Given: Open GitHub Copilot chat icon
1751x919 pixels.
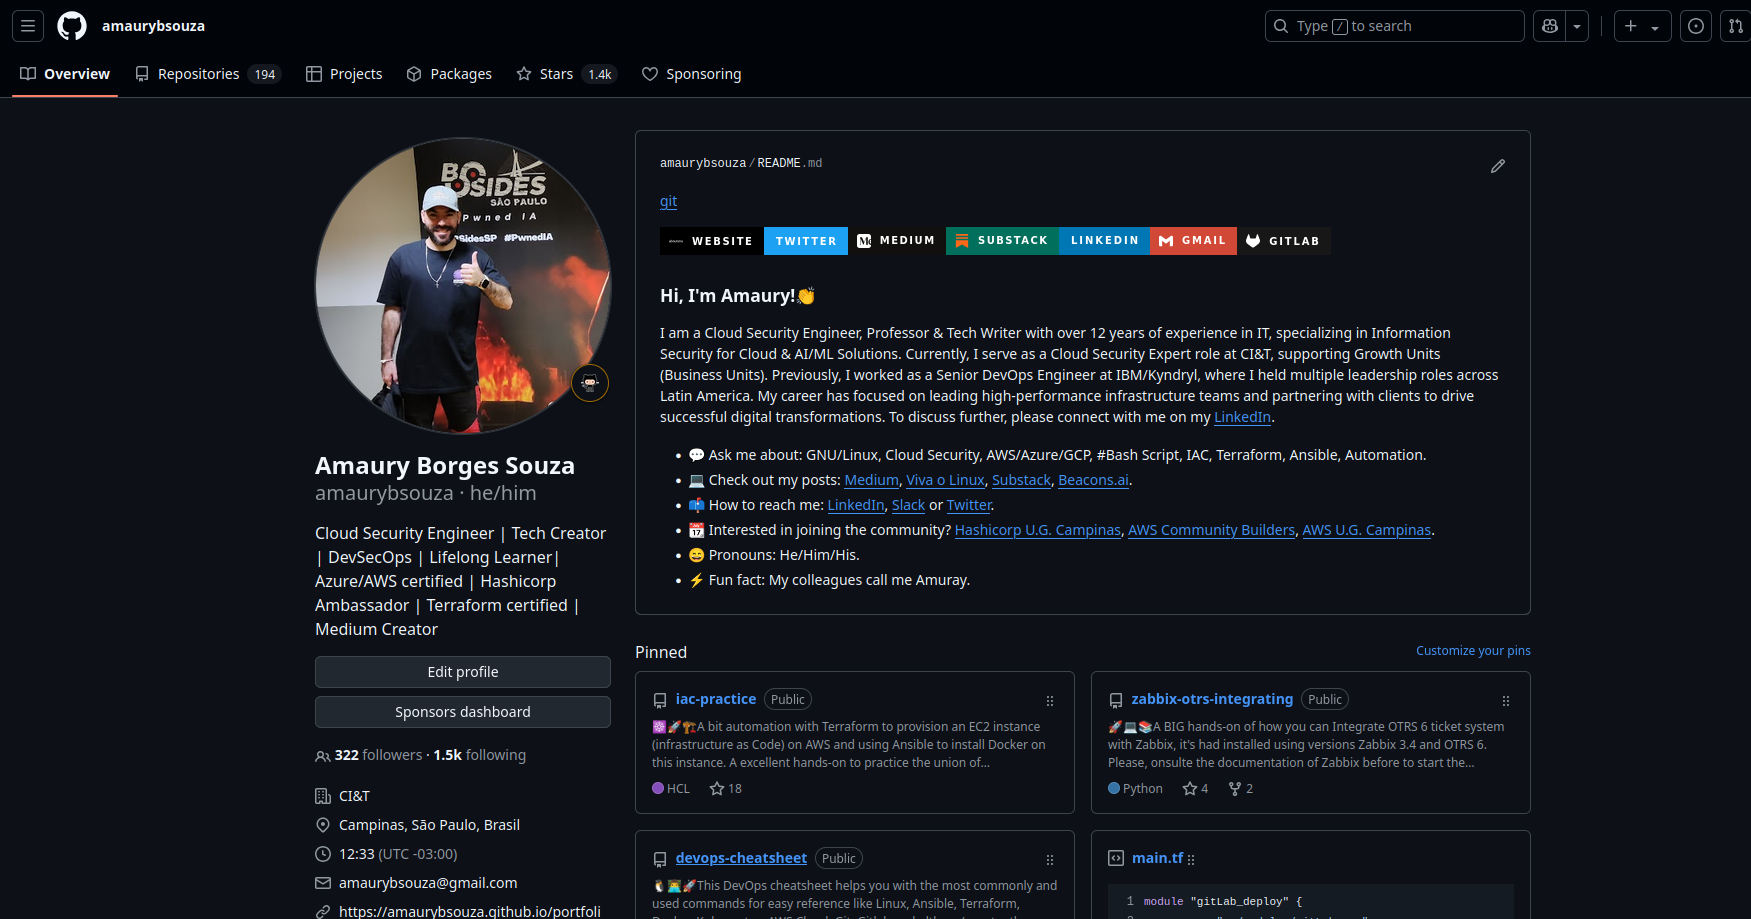Looking at the screenshot, I should 1550,26.
